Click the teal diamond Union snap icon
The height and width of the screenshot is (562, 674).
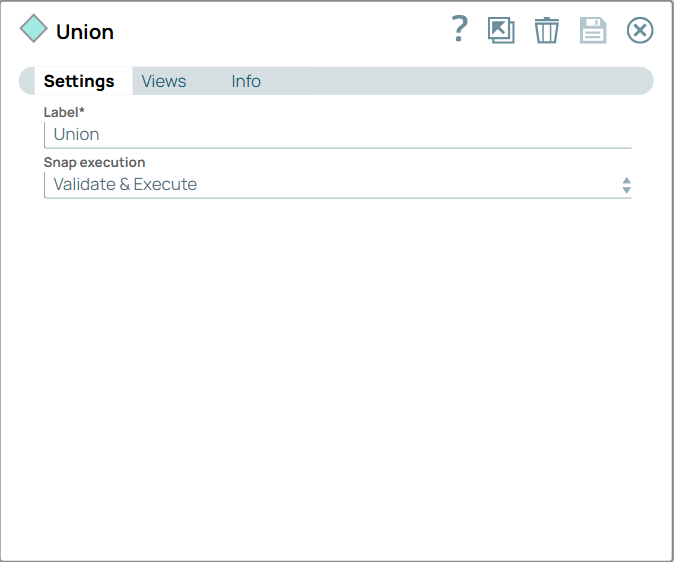click(x=34, y=29)
